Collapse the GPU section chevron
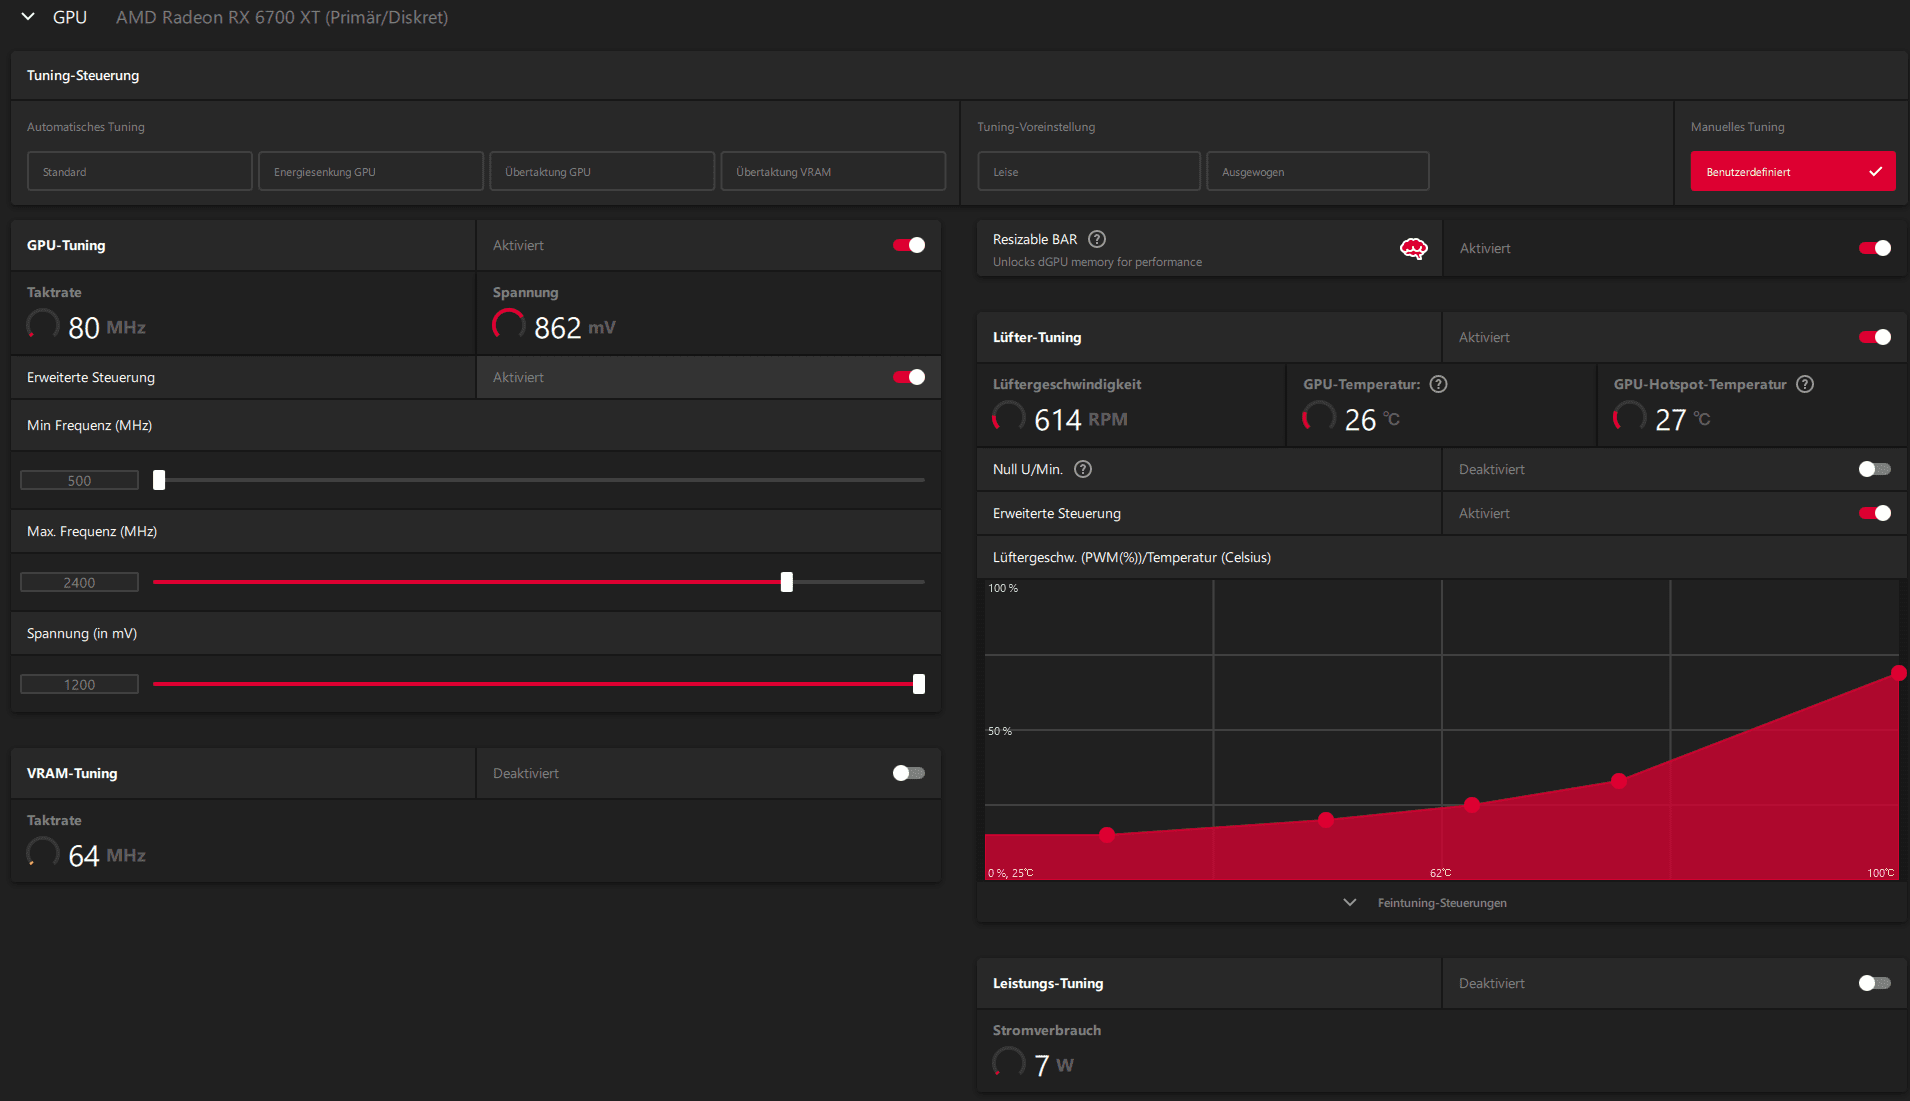 (28, 17)
